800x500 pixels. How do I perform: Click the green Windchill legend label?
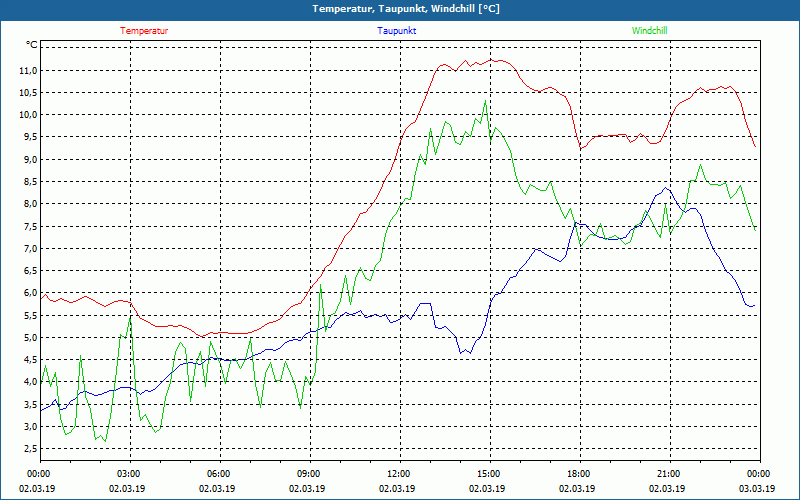tap(649, 31)
